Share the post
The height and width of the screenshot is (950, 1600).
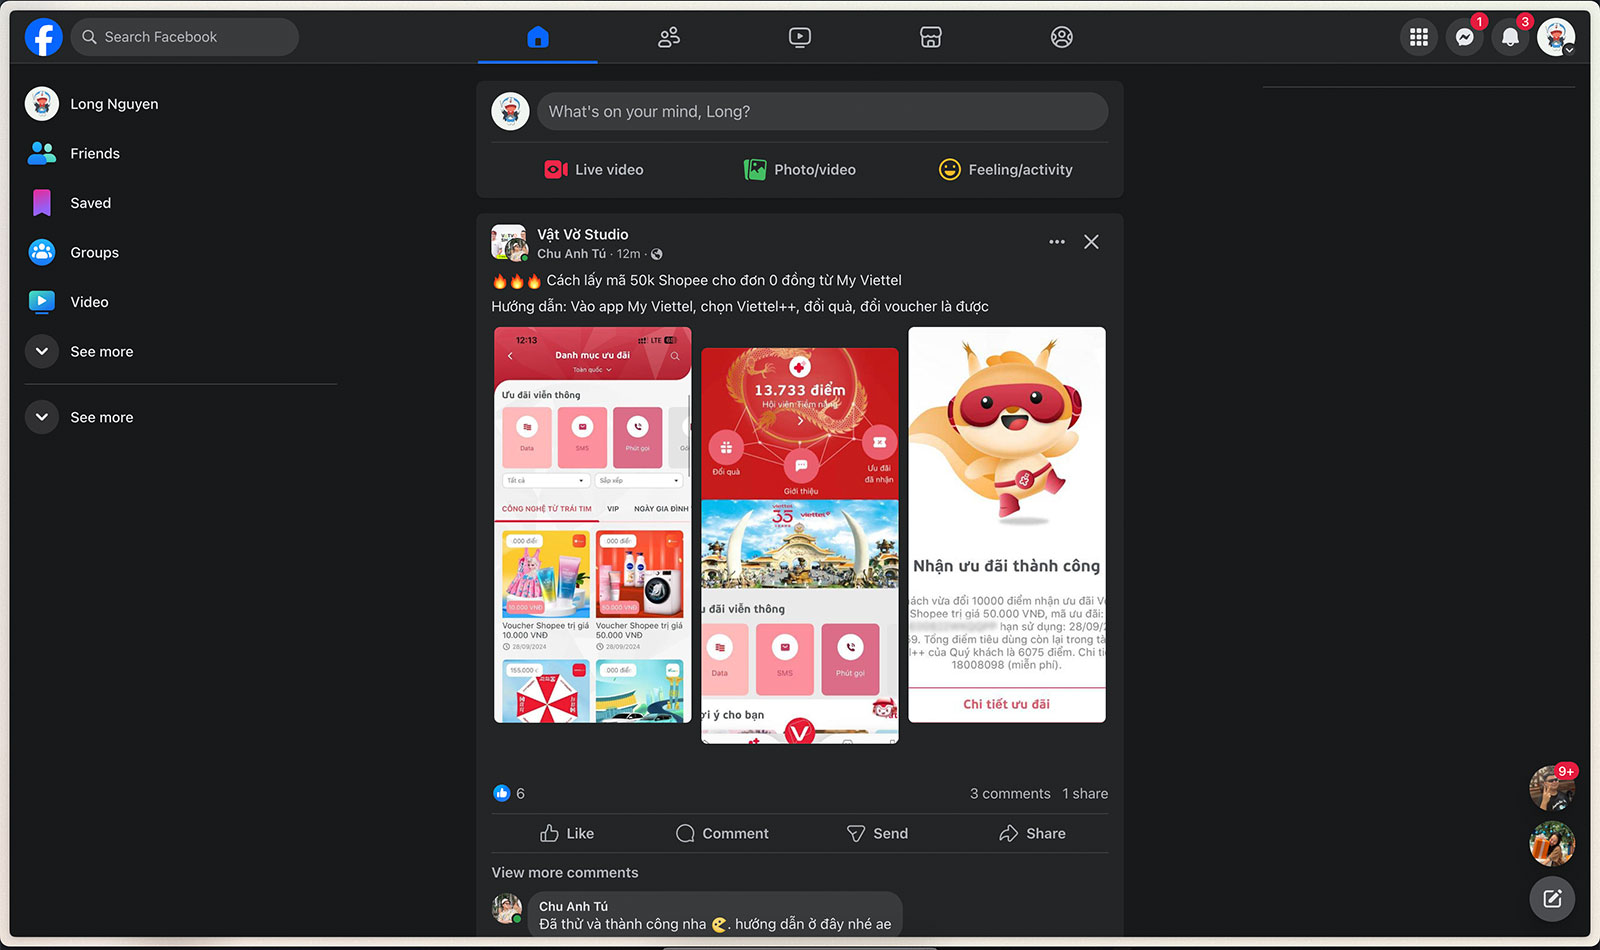click(1032, 833)
